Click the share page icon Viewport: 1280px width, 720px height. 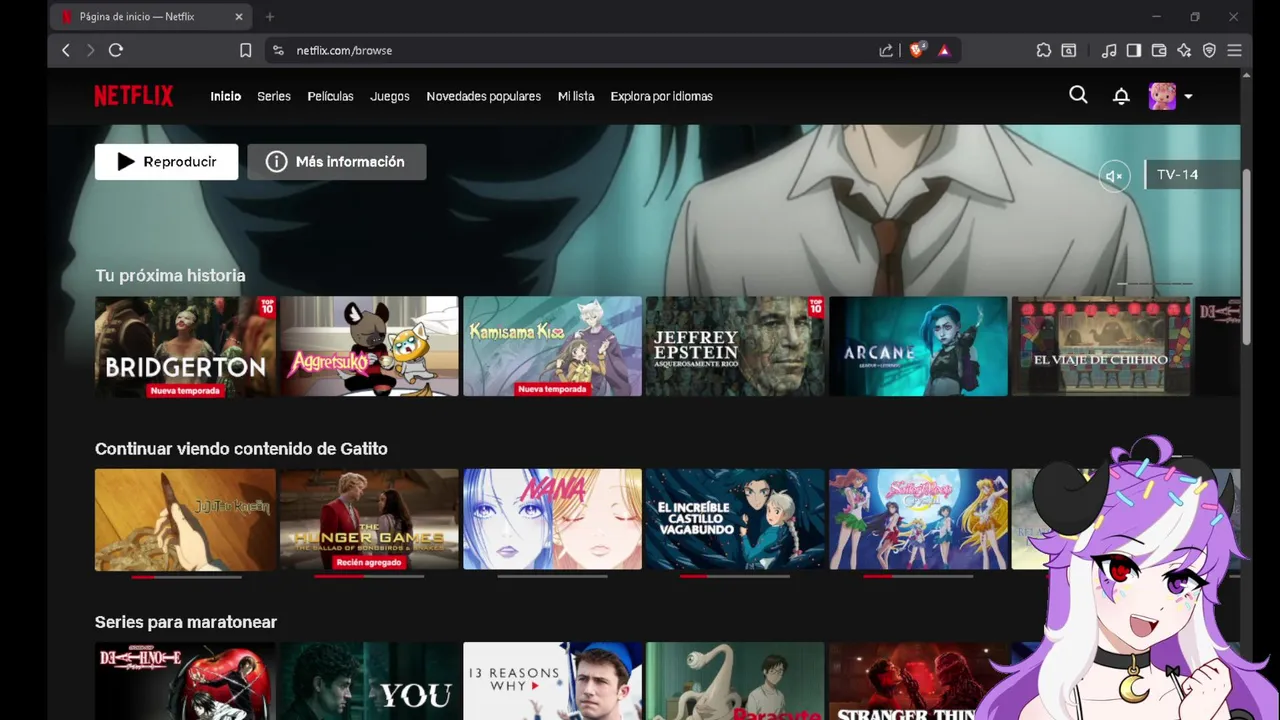886,50
